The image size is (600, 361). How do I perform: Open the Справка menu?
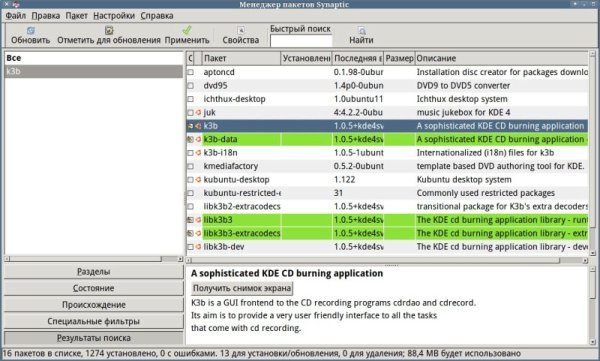pyautogui.click(x=157, y=16)
